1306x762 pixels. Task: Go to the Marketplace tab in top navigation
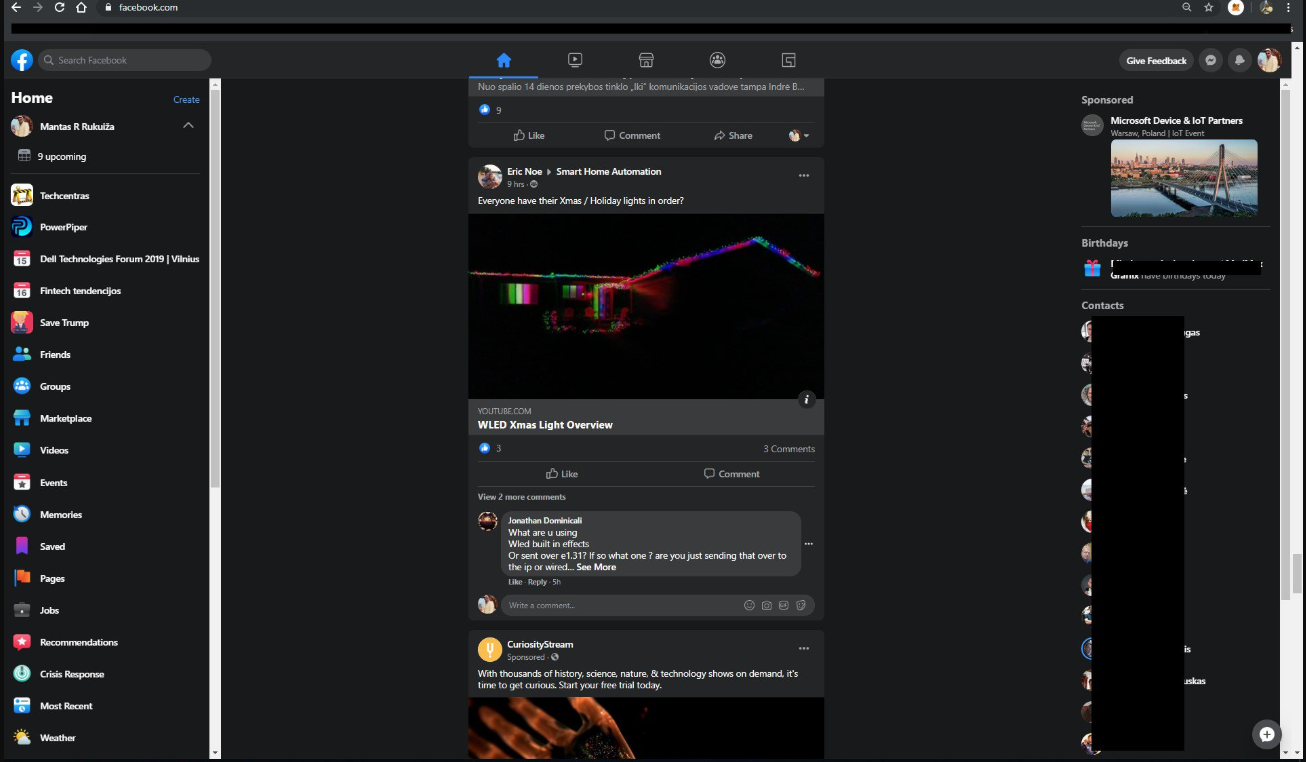pos(646,60)
